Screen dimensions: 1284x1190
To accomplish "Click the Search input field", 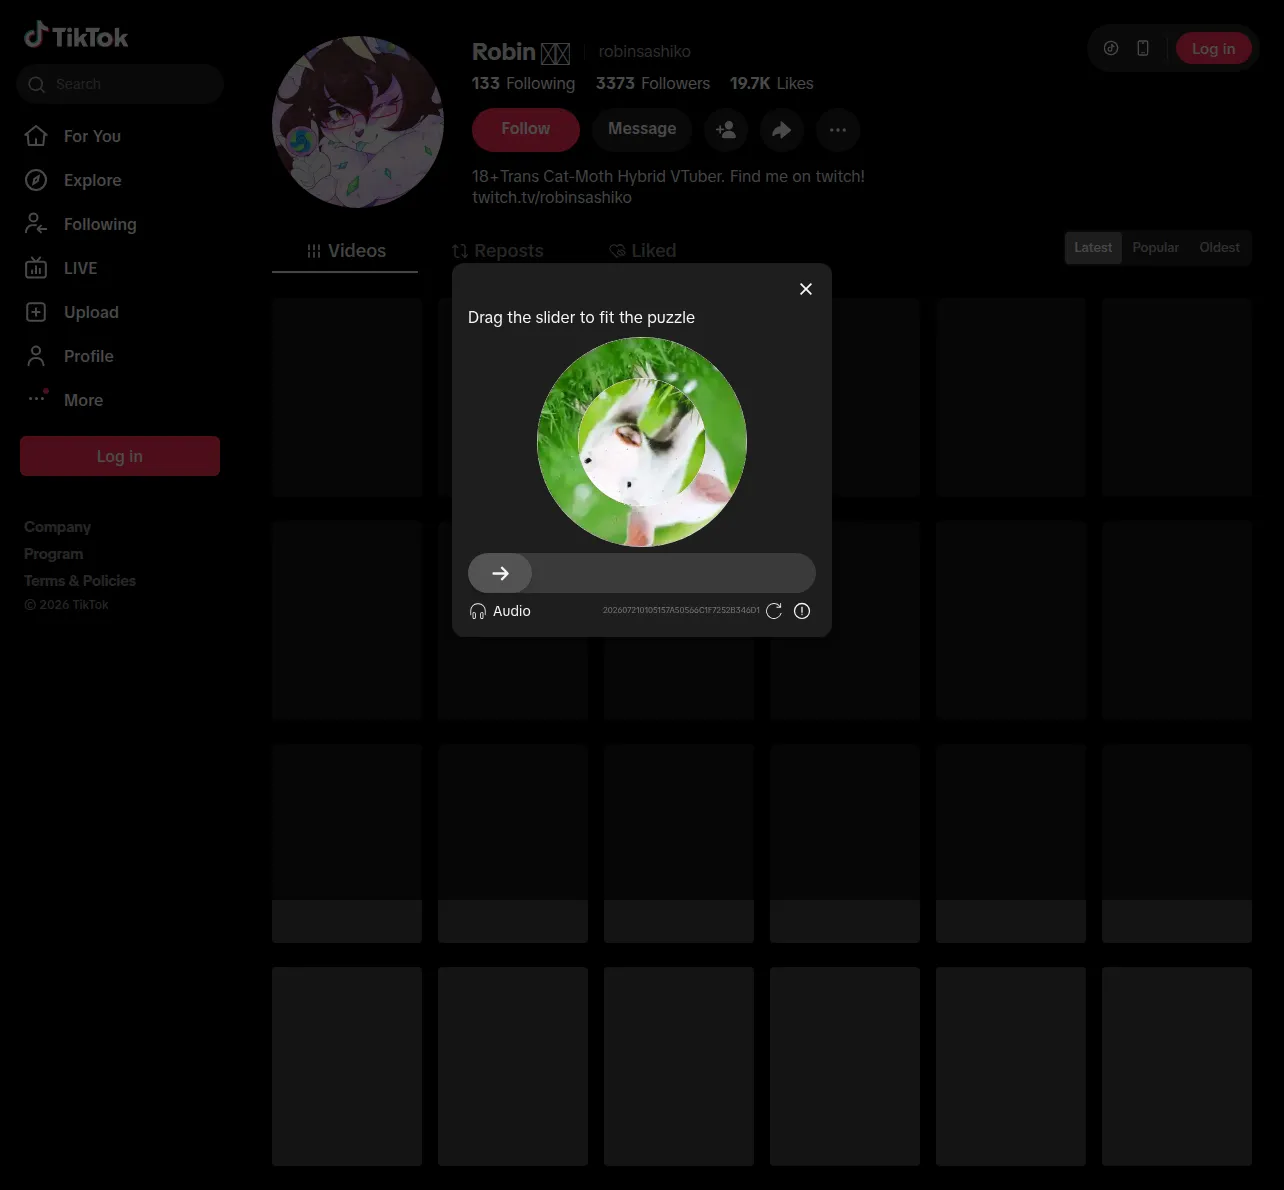I will [x=120, y=84].
